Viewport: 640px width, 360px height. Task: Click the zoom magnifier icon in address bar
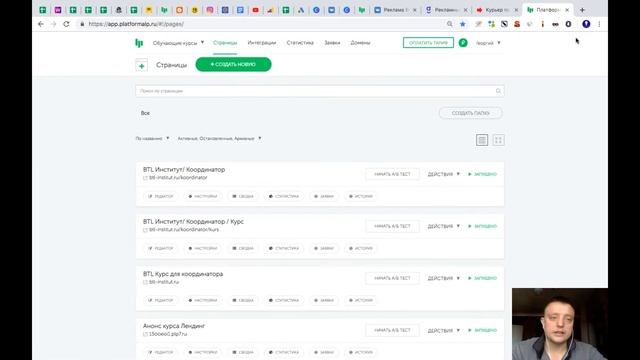point(449,24)
